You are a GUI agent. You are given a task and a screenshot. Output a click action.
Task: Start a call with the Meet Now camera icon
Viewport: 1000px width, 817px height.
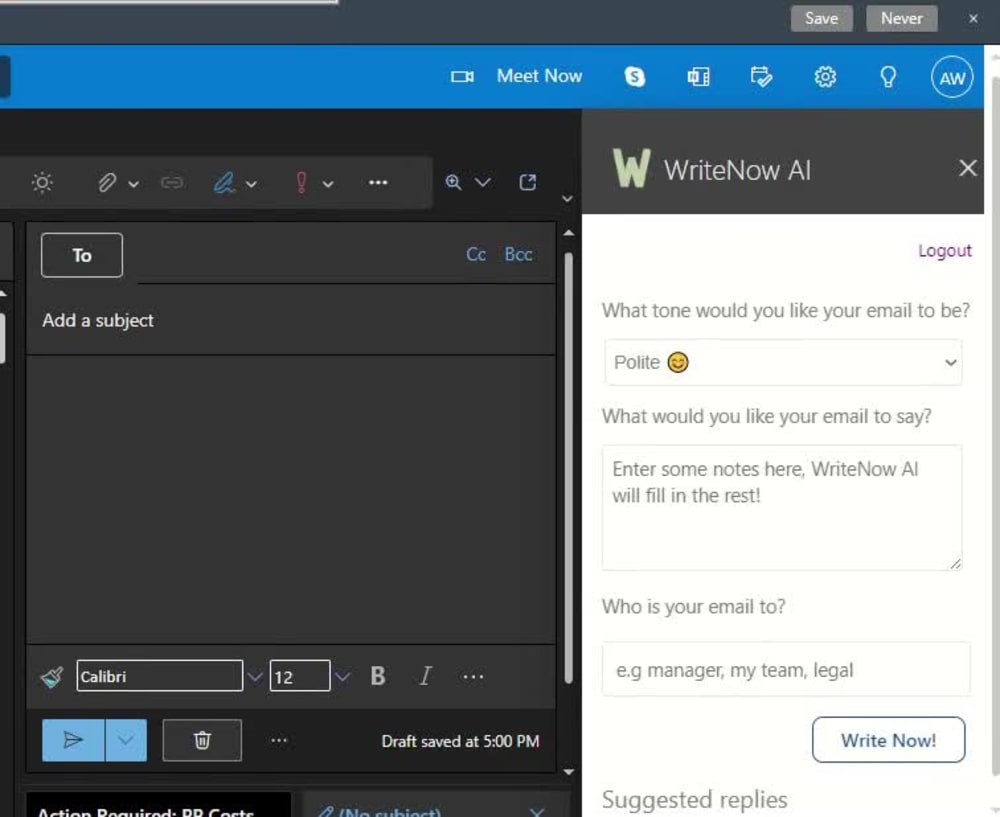[x=461, y=76]
